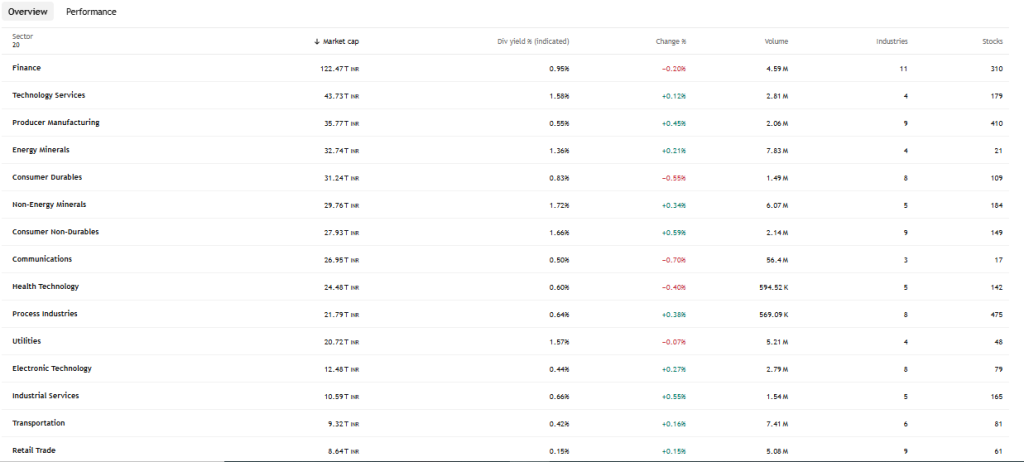Click Technology Services dividend yield 1.58%
The image size is (1024, 462).
click(559, 96)
